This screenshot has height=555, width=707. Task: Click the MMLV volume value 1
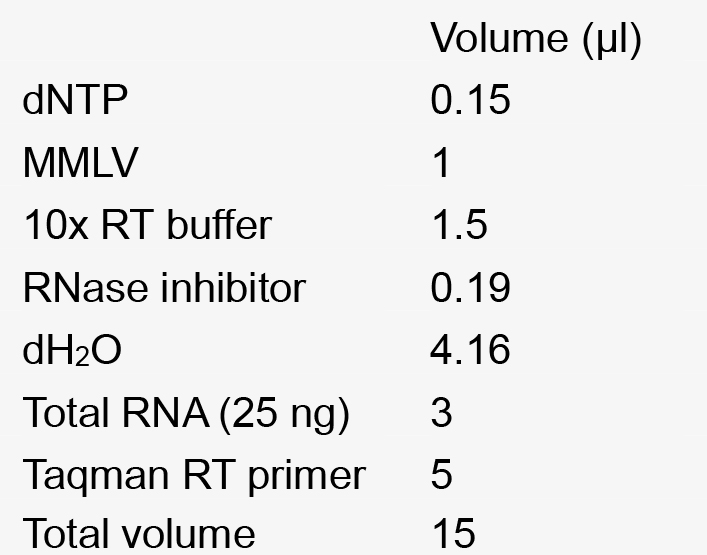click(x=441, y=163)
